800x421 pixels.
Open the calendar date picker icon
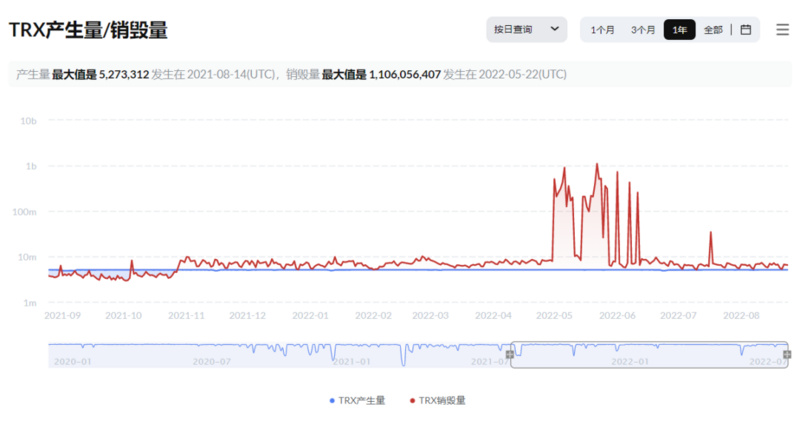(745, 30)
